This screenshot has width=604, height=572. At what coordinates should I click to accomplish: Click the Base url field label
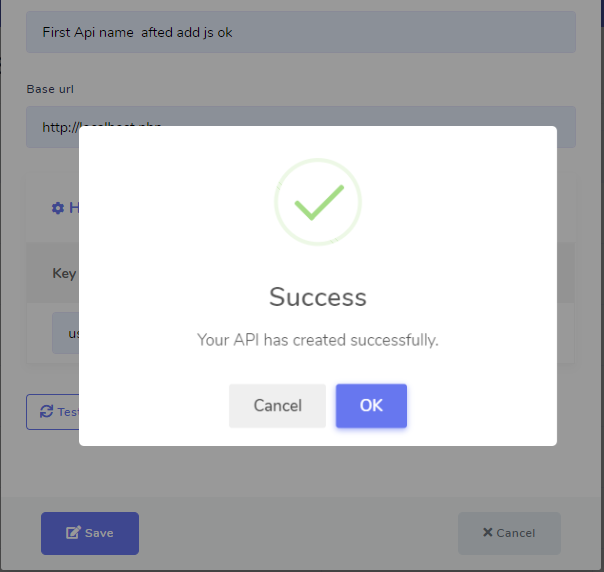tap(50, 89)
